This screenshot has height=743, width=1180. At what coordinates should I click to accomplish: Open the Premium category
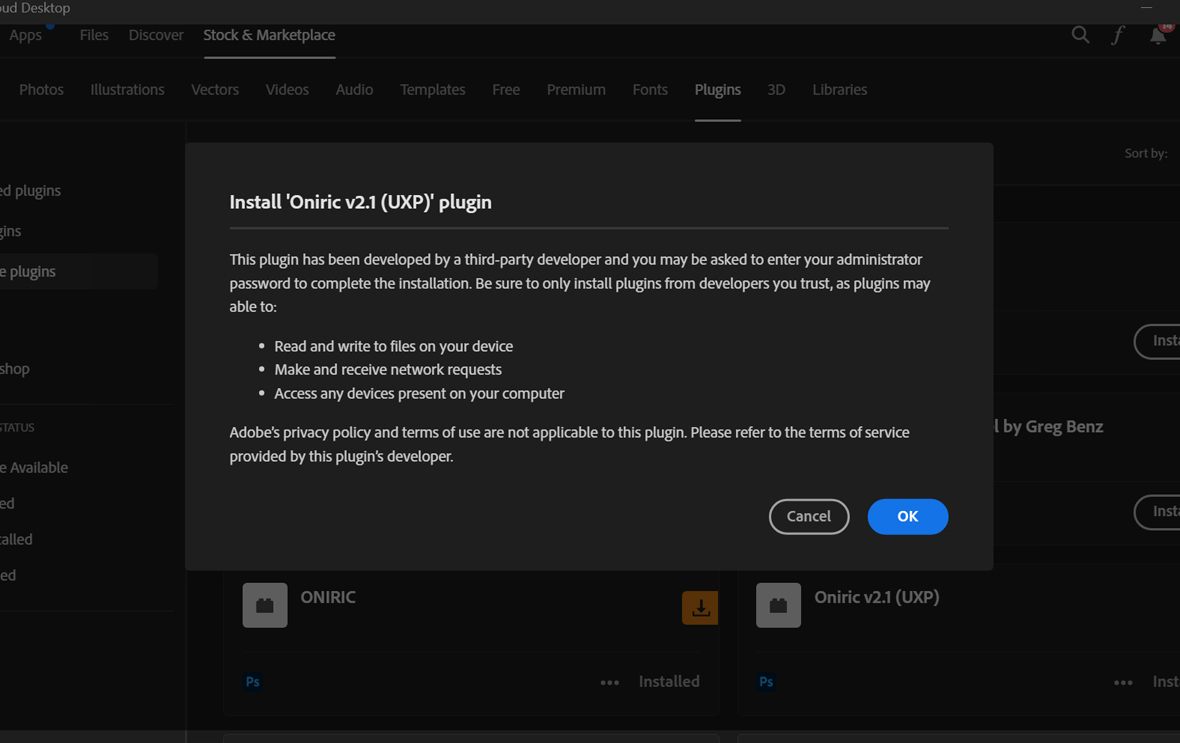pos(576,90)
